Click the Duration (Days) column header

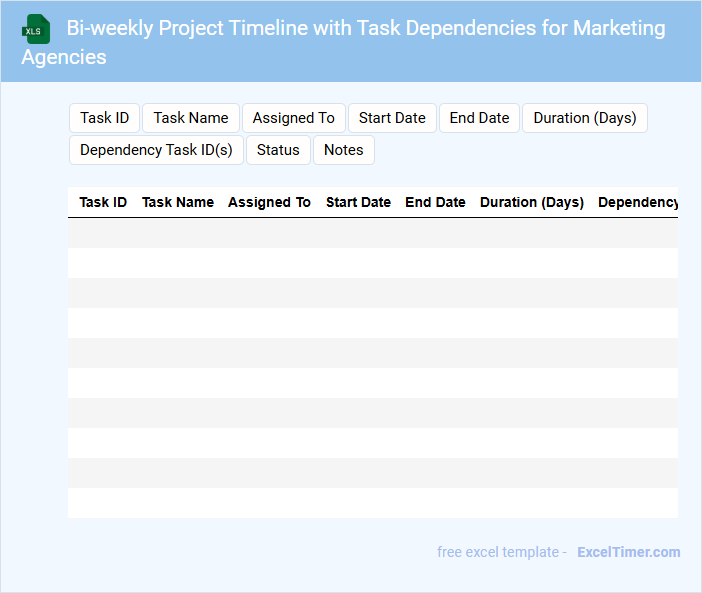(532, 202)
